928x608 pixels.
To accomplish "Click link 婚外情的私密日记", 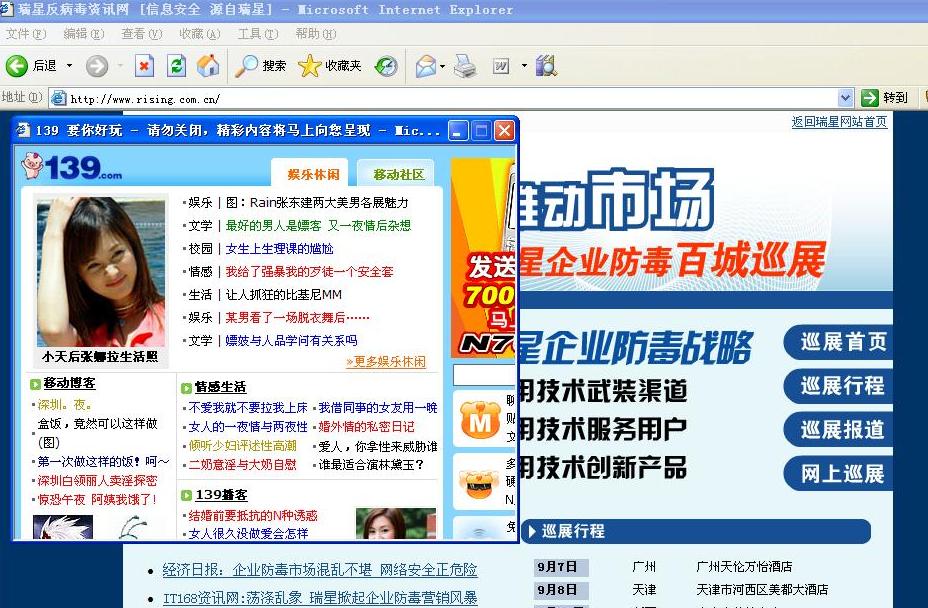I will 366,427.
